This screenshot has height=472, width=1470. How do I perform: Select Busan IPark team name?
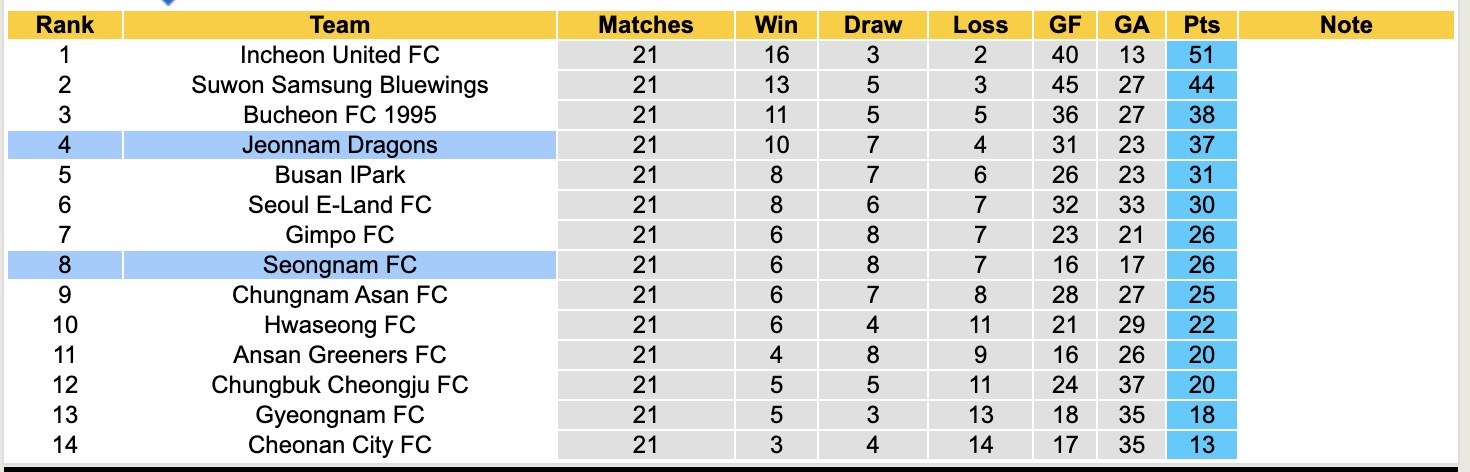[340, 175]
